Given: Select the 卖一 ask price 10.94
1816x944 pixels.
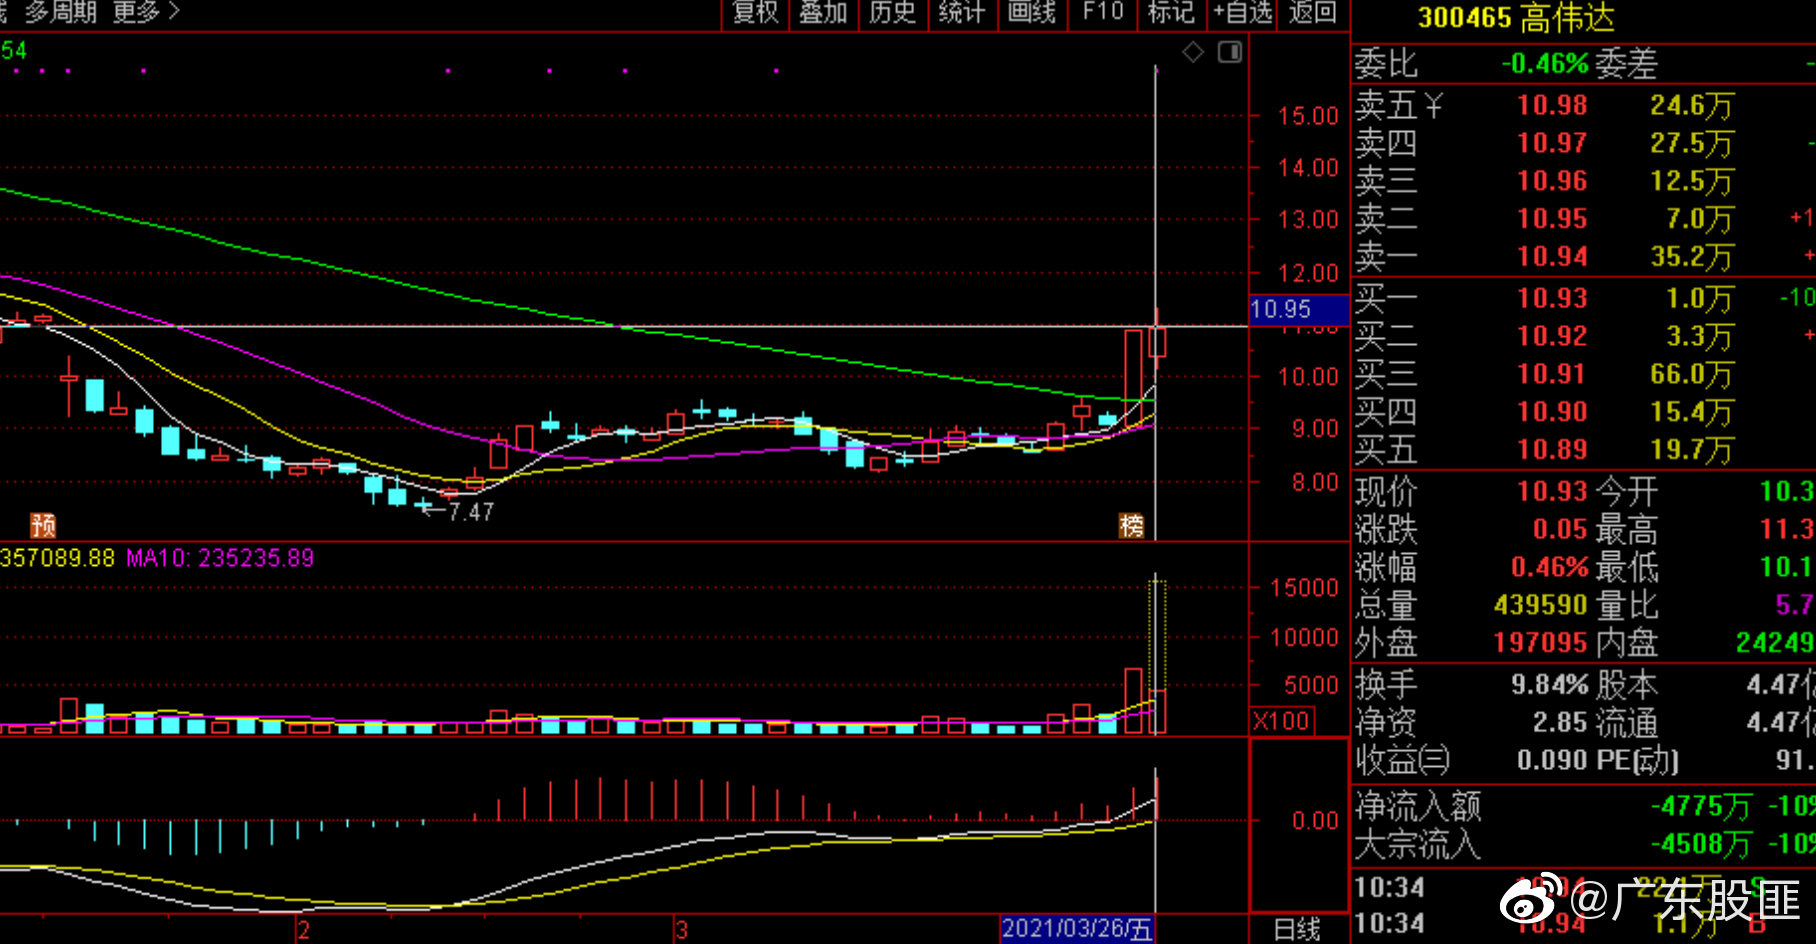Looking at the screenshot, I should (1552, 257).
